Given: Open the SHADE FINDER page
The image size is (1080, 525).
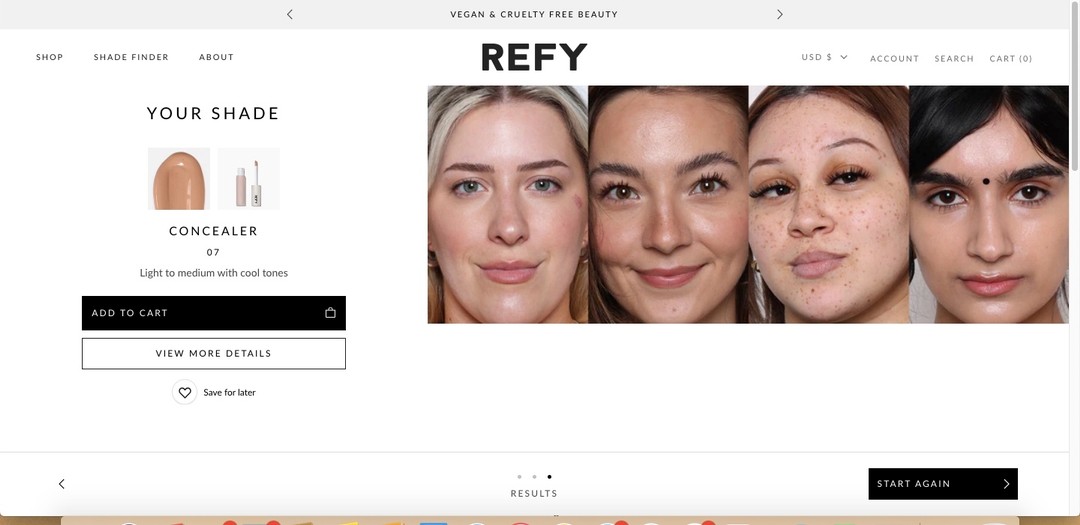Looking at the screenshot, I should point(131,57).
